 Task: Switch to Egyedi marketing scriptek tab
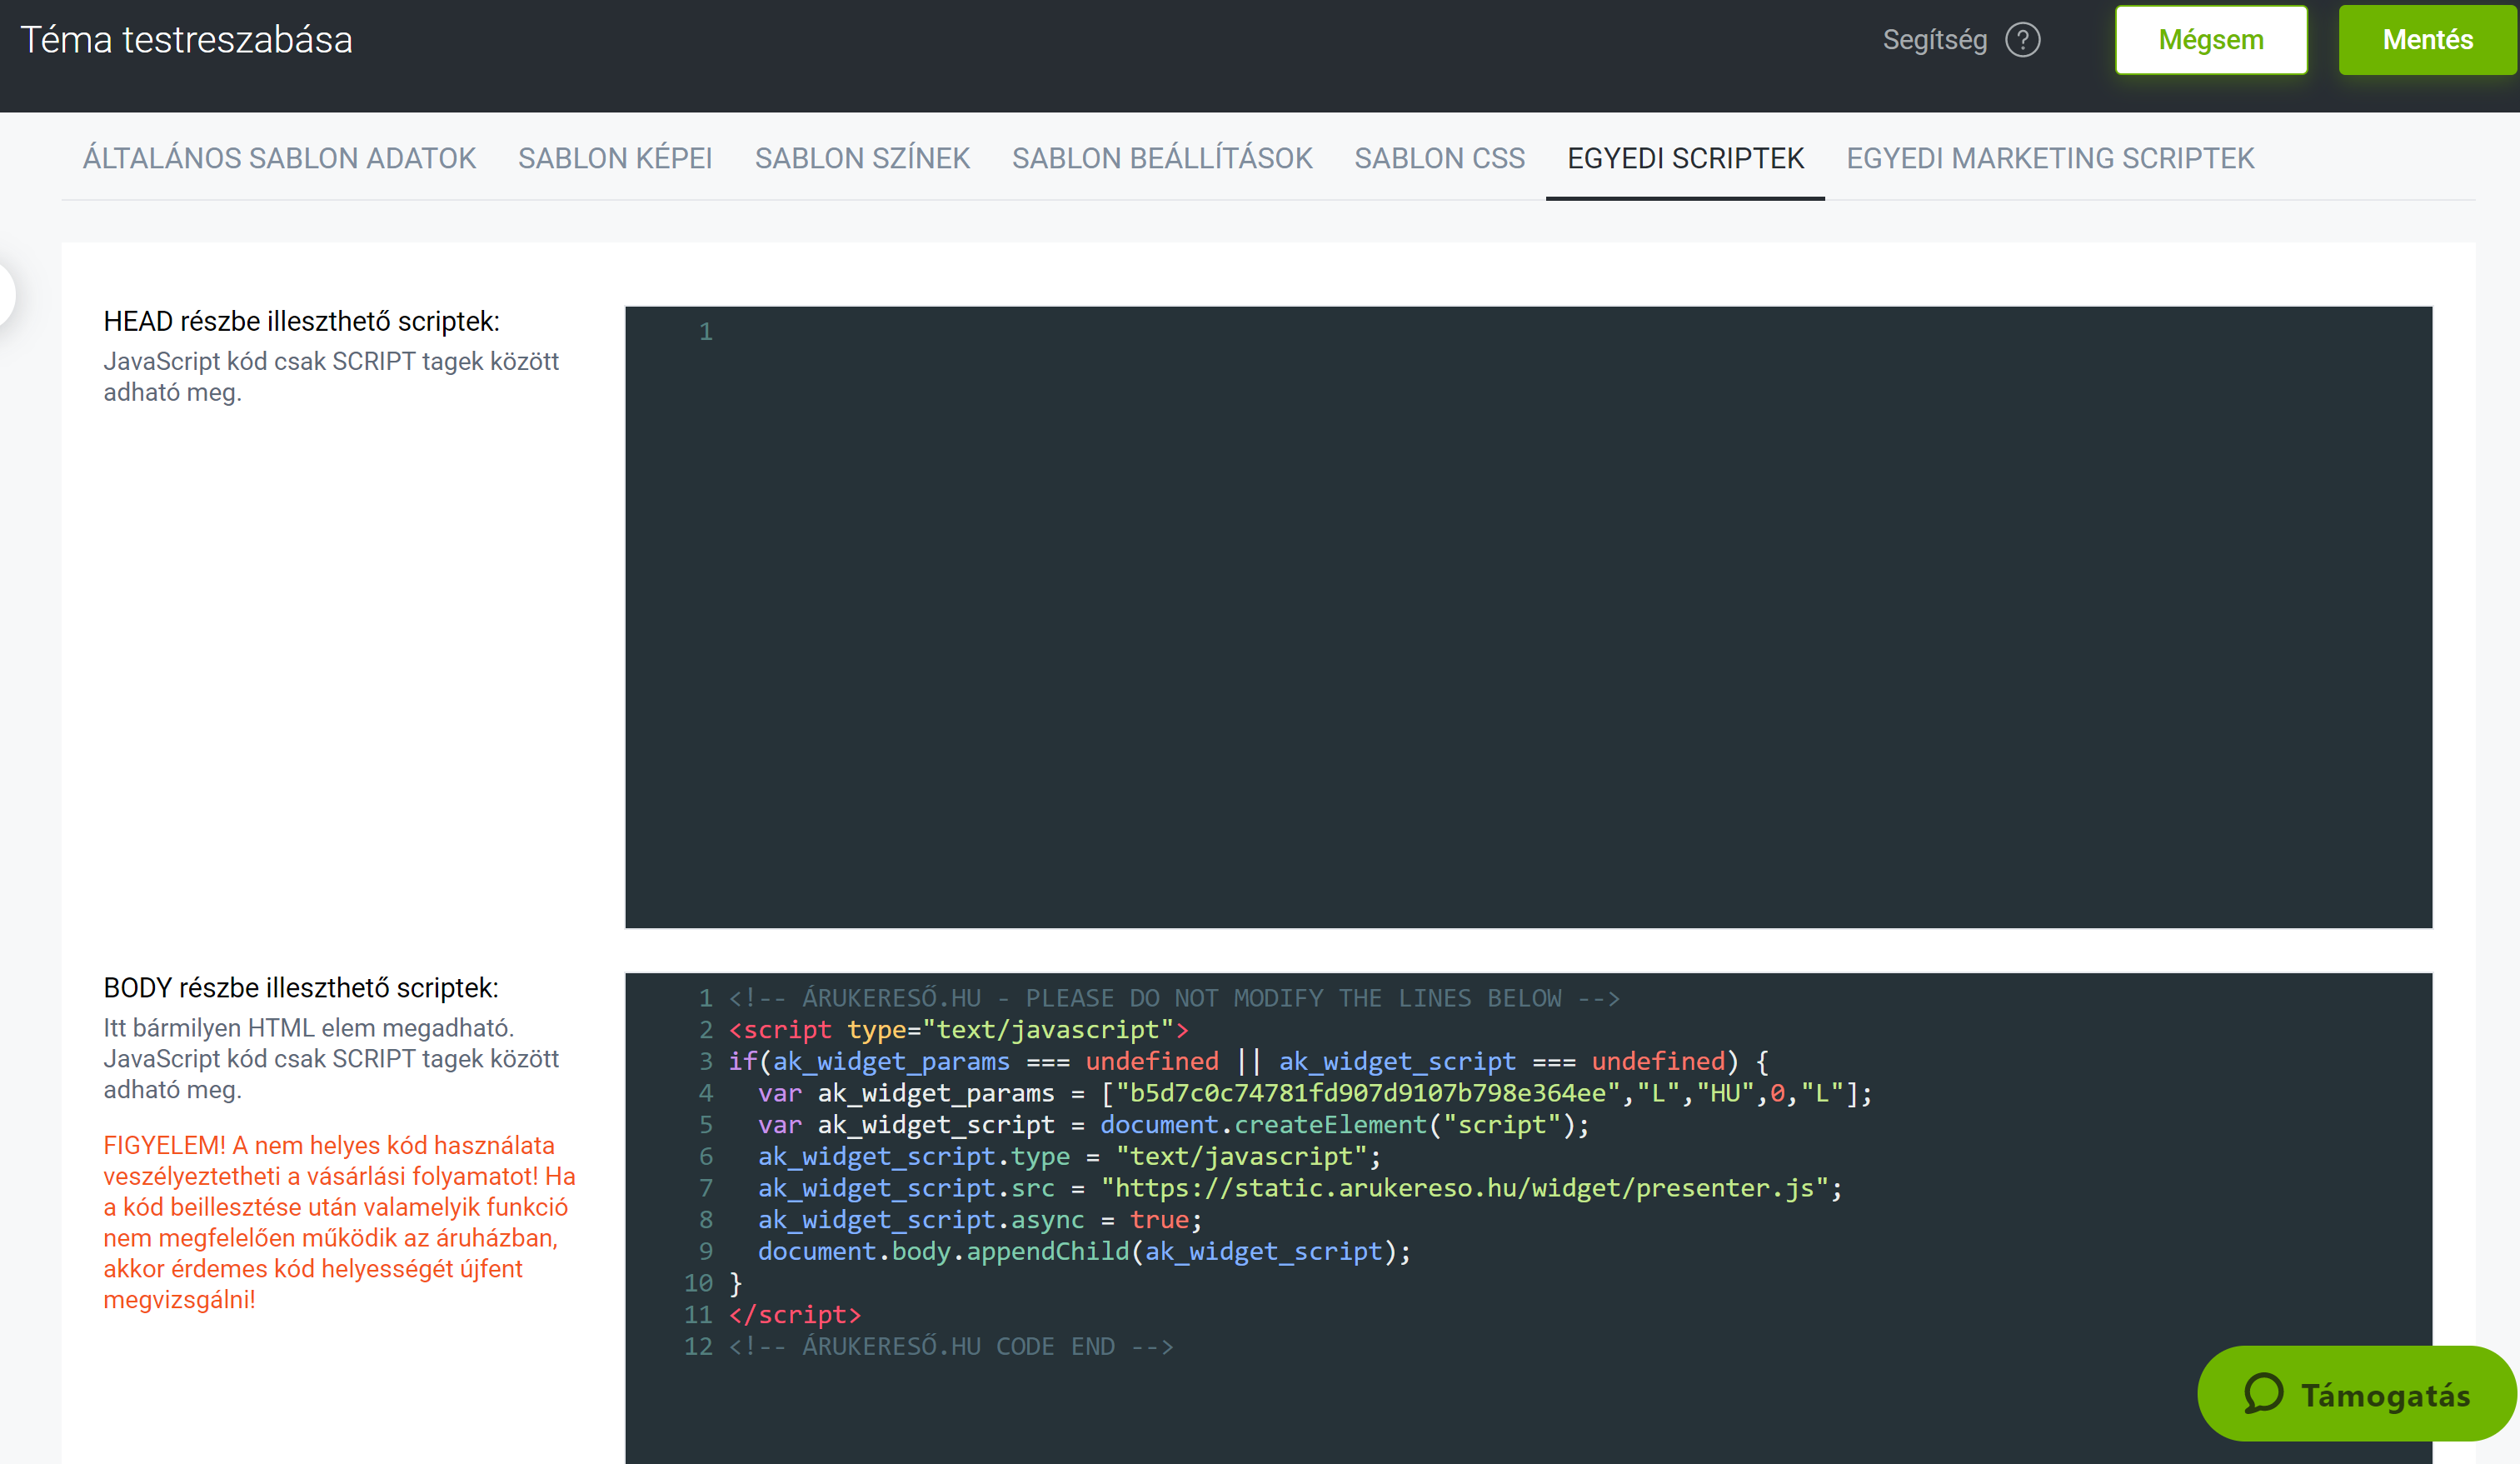click(x=2050, y=158)
